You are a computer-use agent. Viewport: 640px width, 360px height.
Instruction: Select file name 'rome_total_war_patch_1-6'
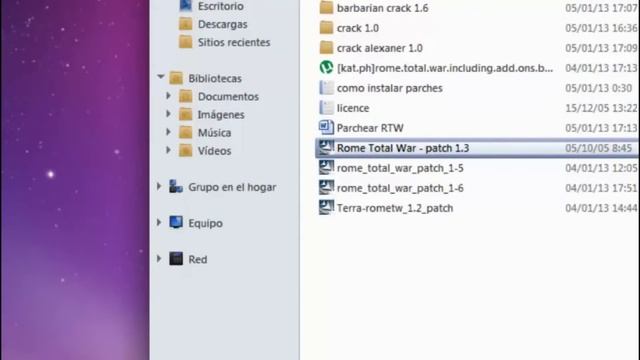(400, 188)
